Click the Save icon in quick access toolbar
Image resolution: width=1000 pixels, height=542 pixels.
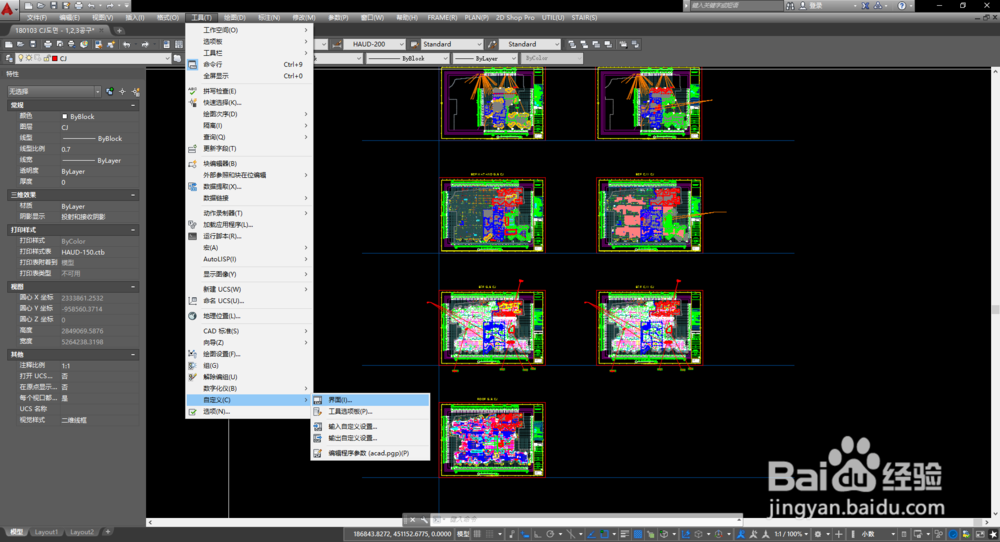tap(54, 5)
